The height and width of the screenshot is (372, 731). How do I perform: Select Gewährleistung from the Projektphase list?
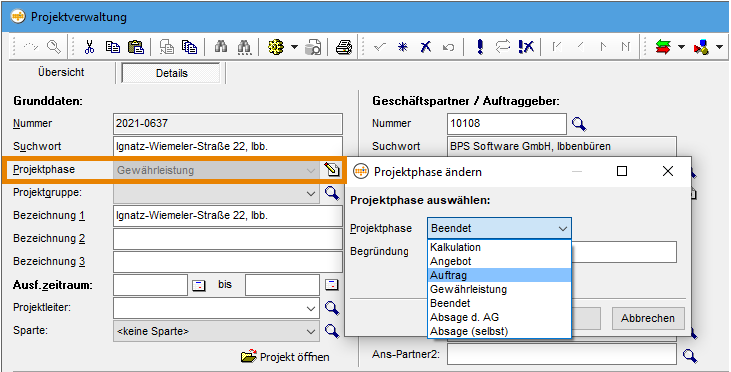(x=499, y=289)
